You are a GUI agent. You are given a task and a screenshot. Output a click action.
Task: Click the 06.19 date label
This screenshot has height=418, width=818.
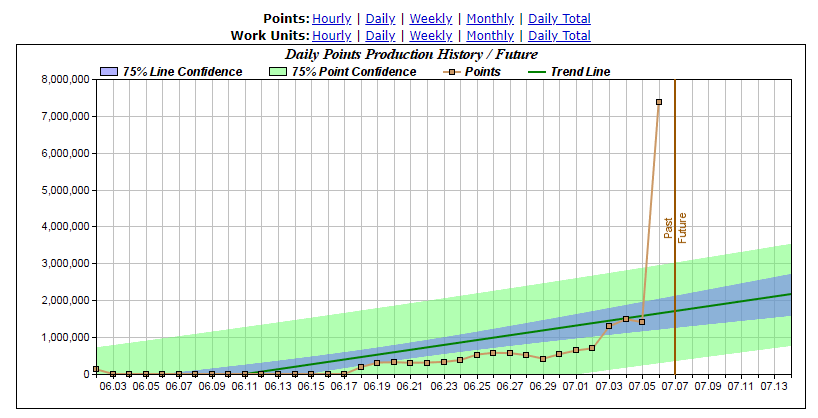point(377,386)
